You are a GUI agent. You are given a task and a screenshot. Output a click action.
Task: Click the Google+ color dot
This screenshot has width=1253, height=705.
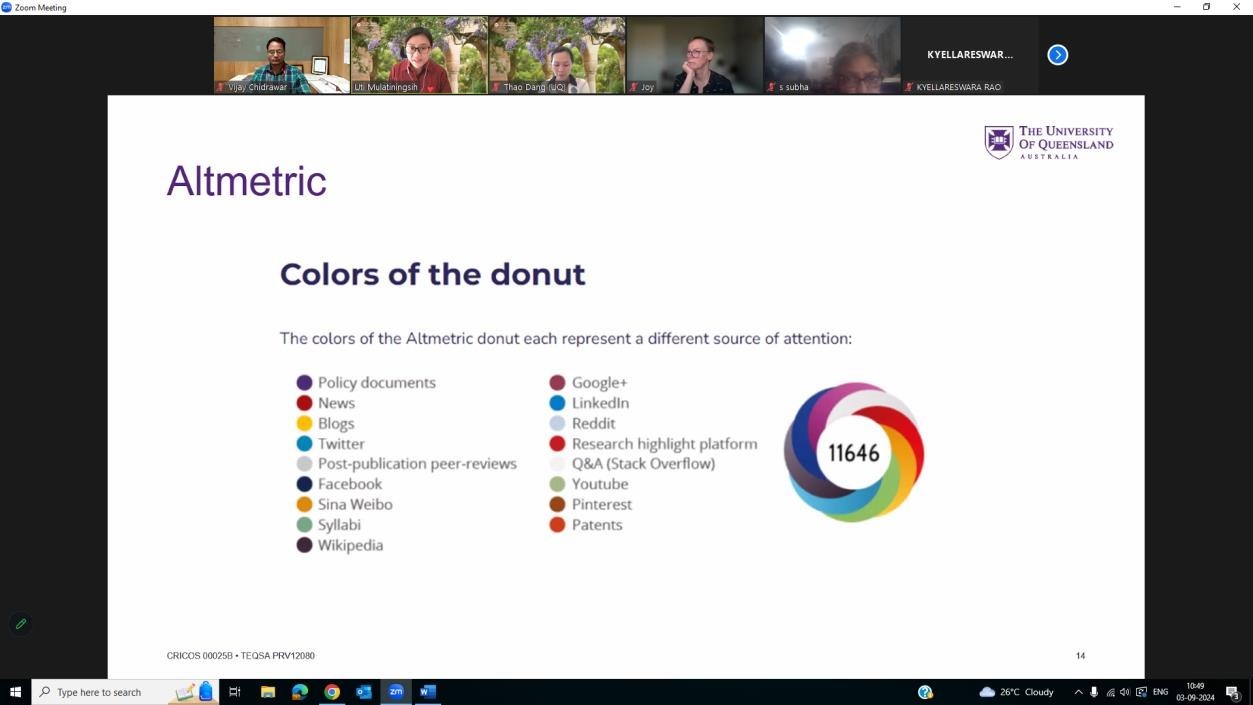tap(557, 383)
